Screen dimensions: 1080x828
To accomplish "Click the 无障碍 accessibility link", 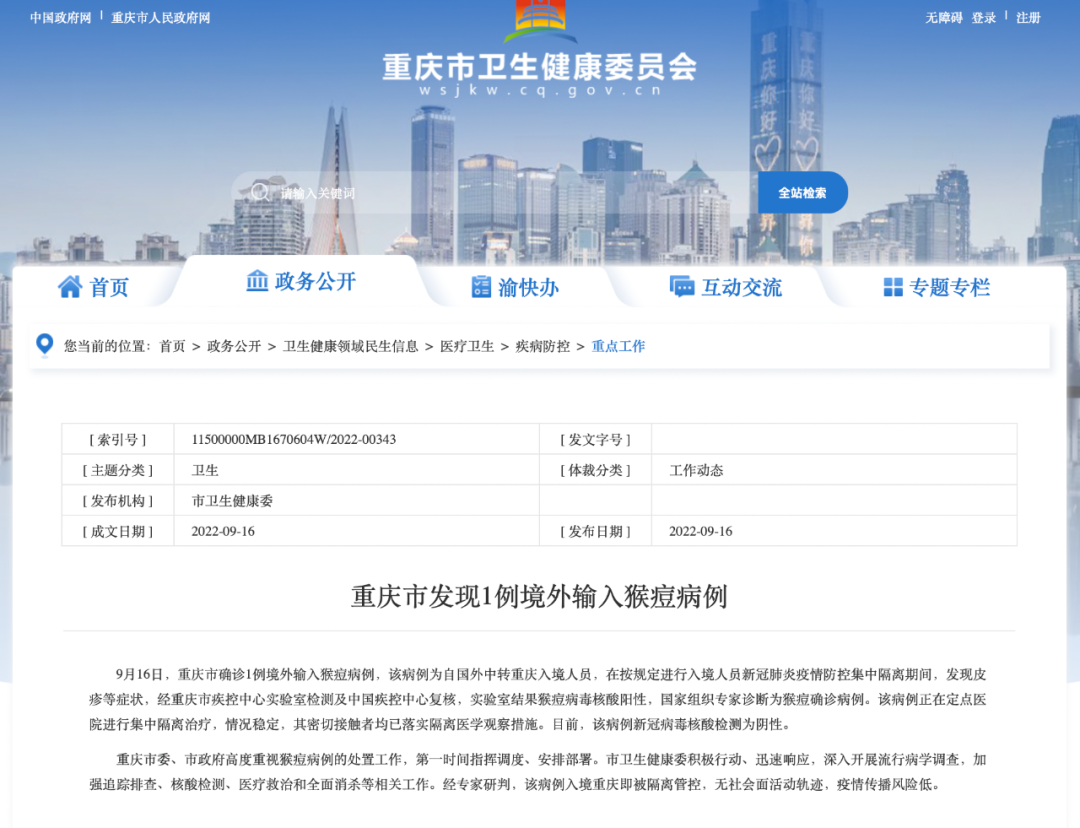I will pos(944,18).
